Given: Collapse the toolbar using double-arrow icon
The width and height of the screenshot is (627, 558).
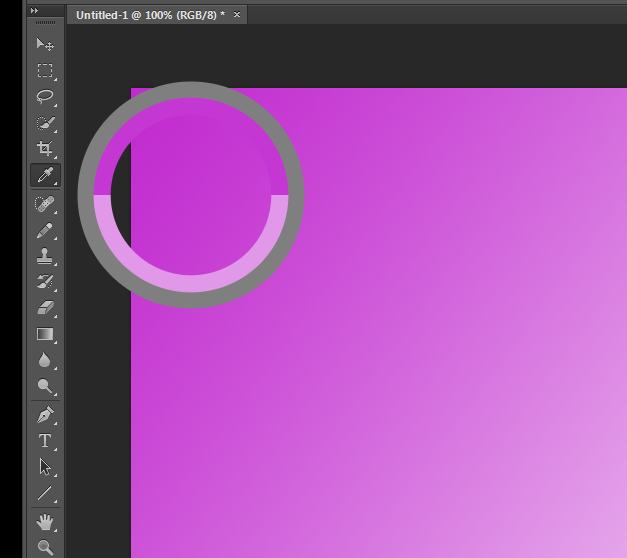Looking at the screenshot, I should [35, 10].
